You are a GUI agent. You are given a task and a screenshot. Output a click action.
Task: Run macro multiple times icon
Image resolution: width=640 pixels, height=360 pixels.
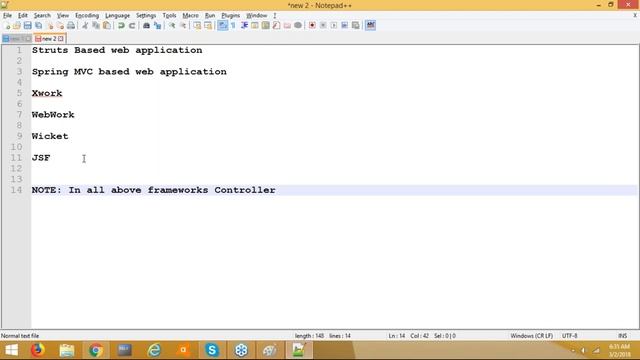[344, 25]
